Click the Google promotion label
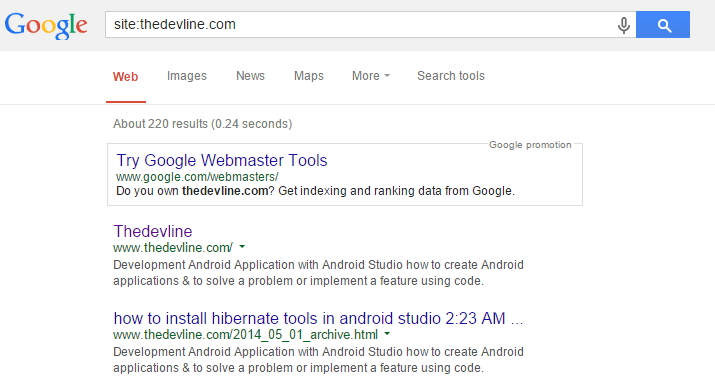The height and width of the screenshot is (383, 715). point(530,145)
